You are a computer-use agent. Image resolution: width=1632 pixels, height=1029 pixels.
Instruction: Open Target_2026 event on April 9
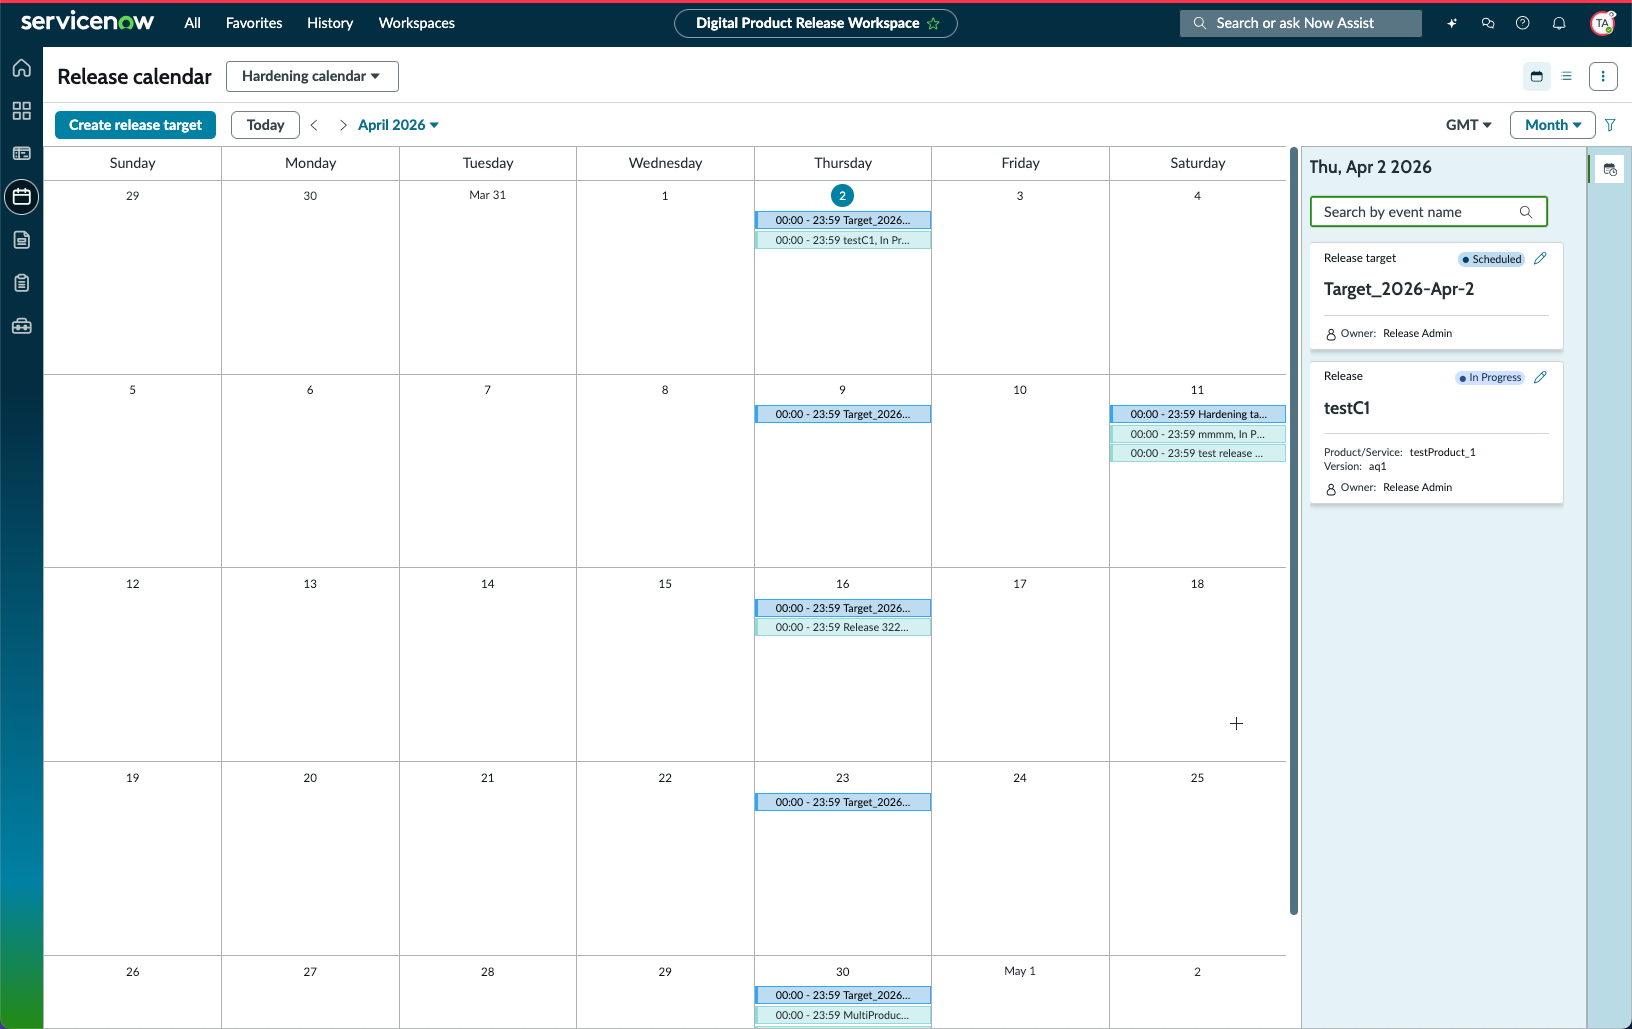point(843,414)
